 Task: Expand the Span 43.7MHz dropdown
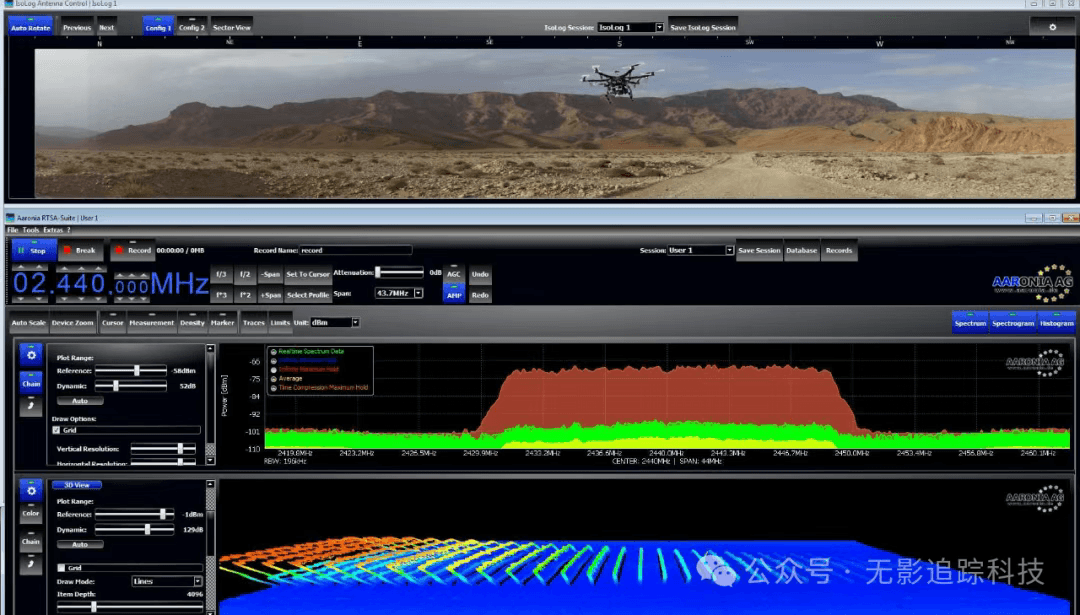coord(418,294)
